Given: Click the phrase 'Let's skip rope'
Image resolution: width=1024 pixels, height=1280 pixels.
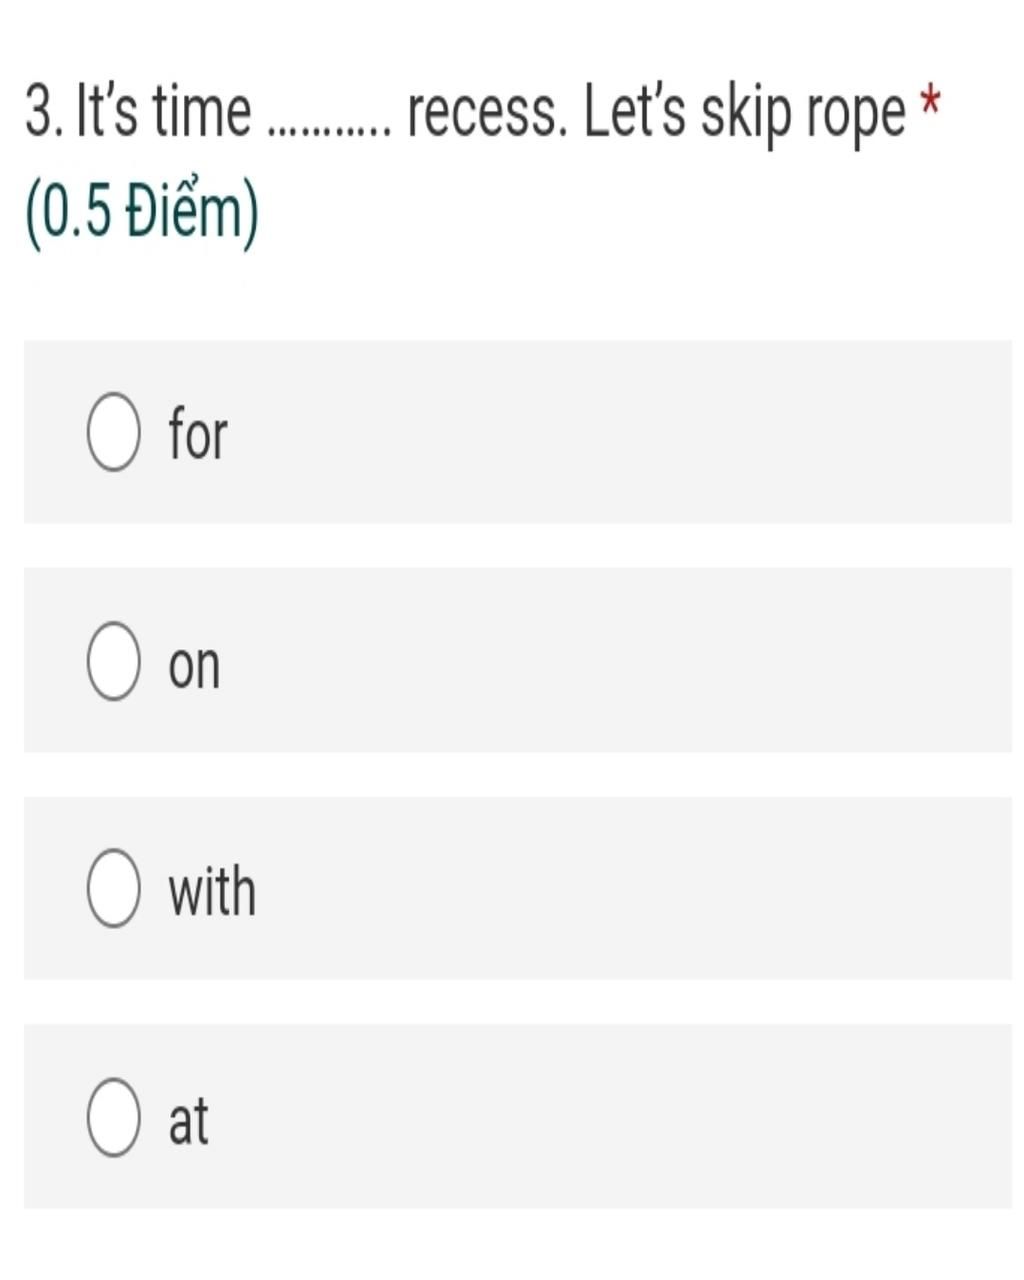Looking at the screenshot, I should [x=744, y=114].
